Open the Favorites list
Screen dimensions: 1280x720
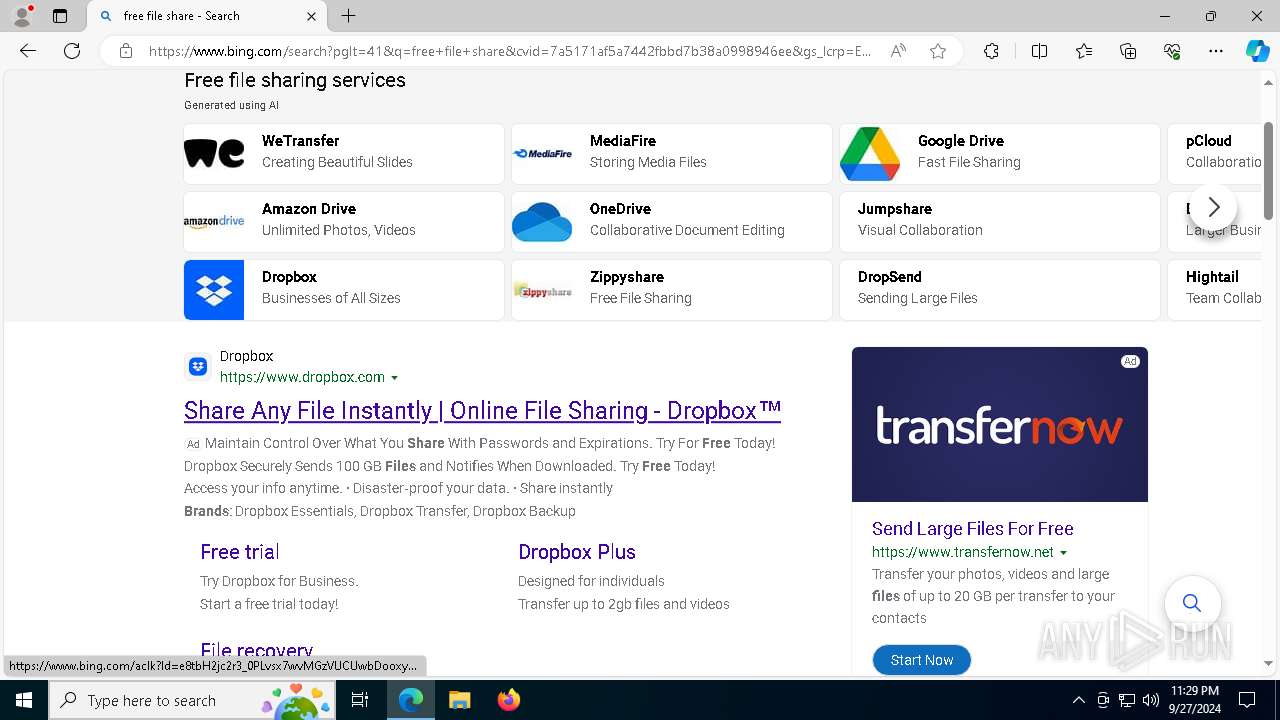coord(1084,51)
